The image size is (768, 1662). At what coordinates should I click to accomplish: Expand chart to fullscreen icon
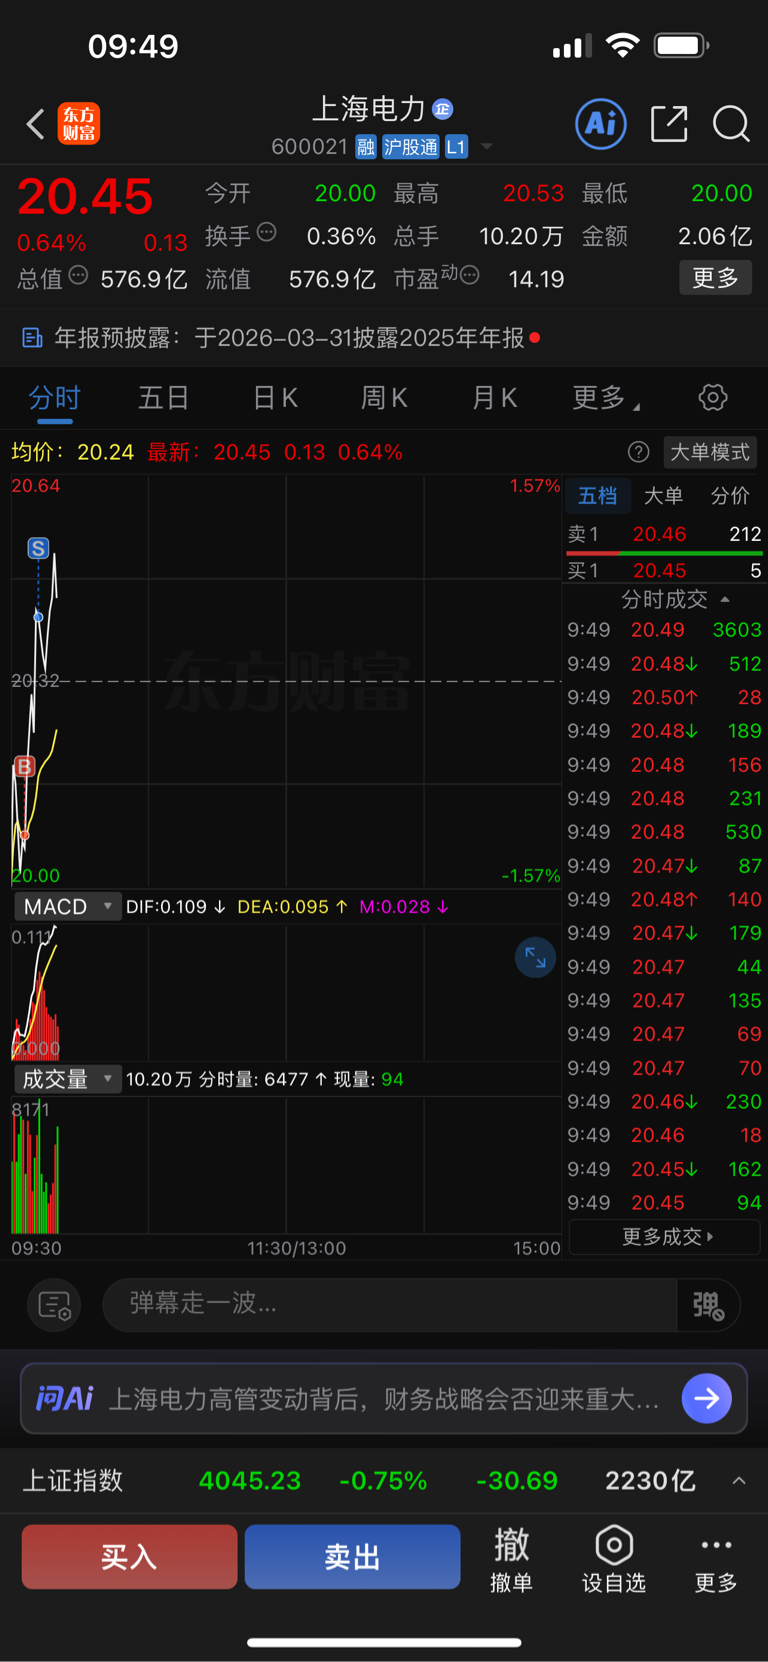click(535, 958)
